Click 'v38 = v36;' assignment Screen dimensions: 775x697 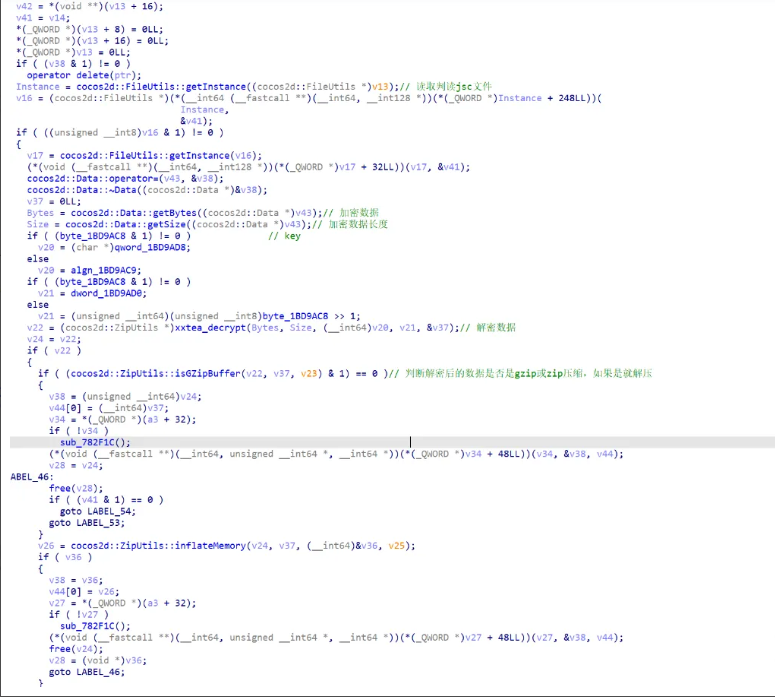tap(76, 580)
